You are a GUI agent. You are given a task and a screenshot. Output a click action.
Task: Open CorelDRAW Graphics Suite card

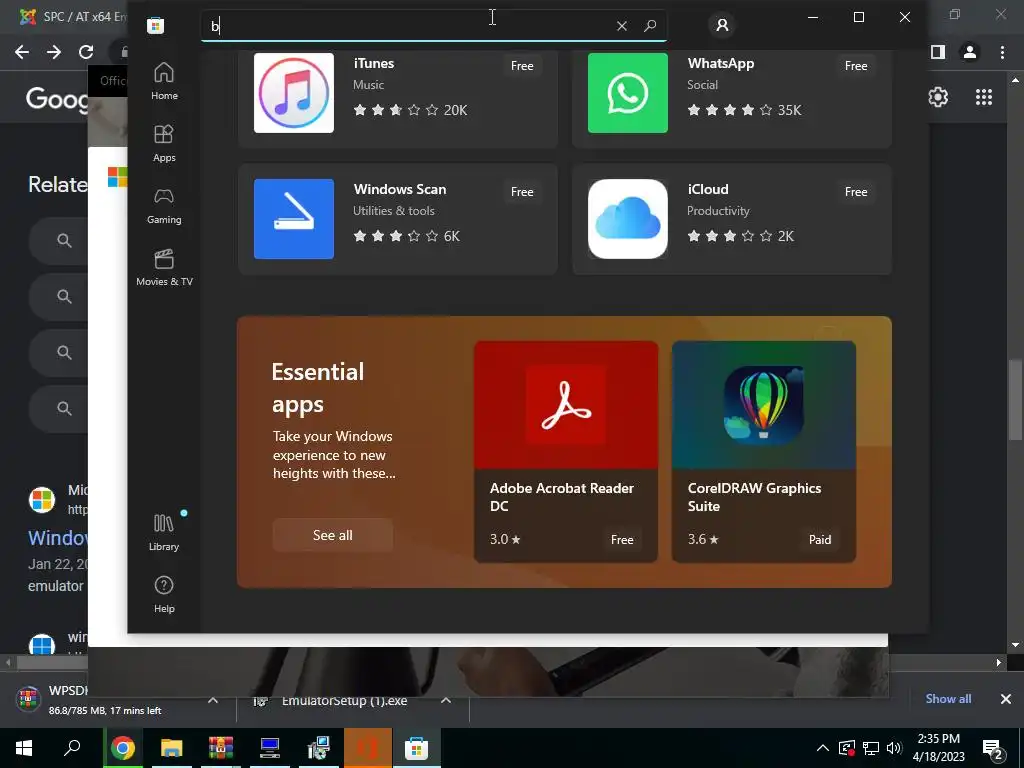tap(763, 451)
